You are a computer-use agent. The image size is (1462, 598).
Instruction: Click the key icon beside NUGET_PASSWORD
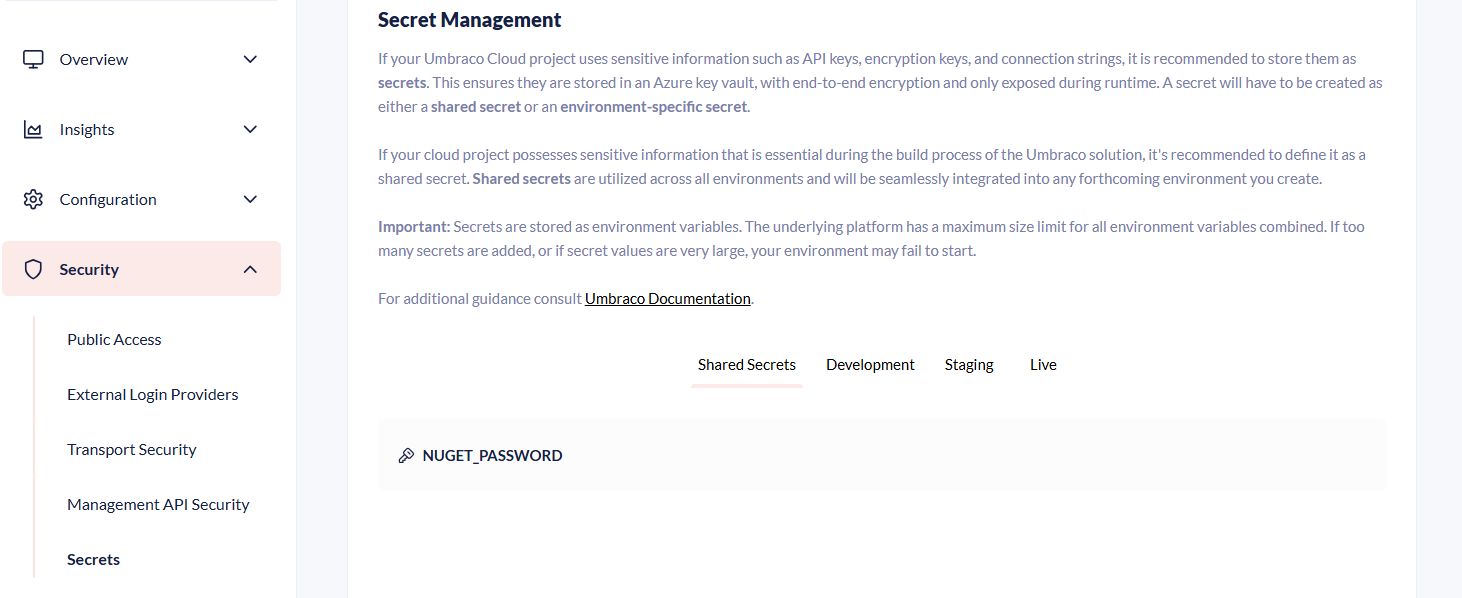pyautogui.click(x=406, y=456)
